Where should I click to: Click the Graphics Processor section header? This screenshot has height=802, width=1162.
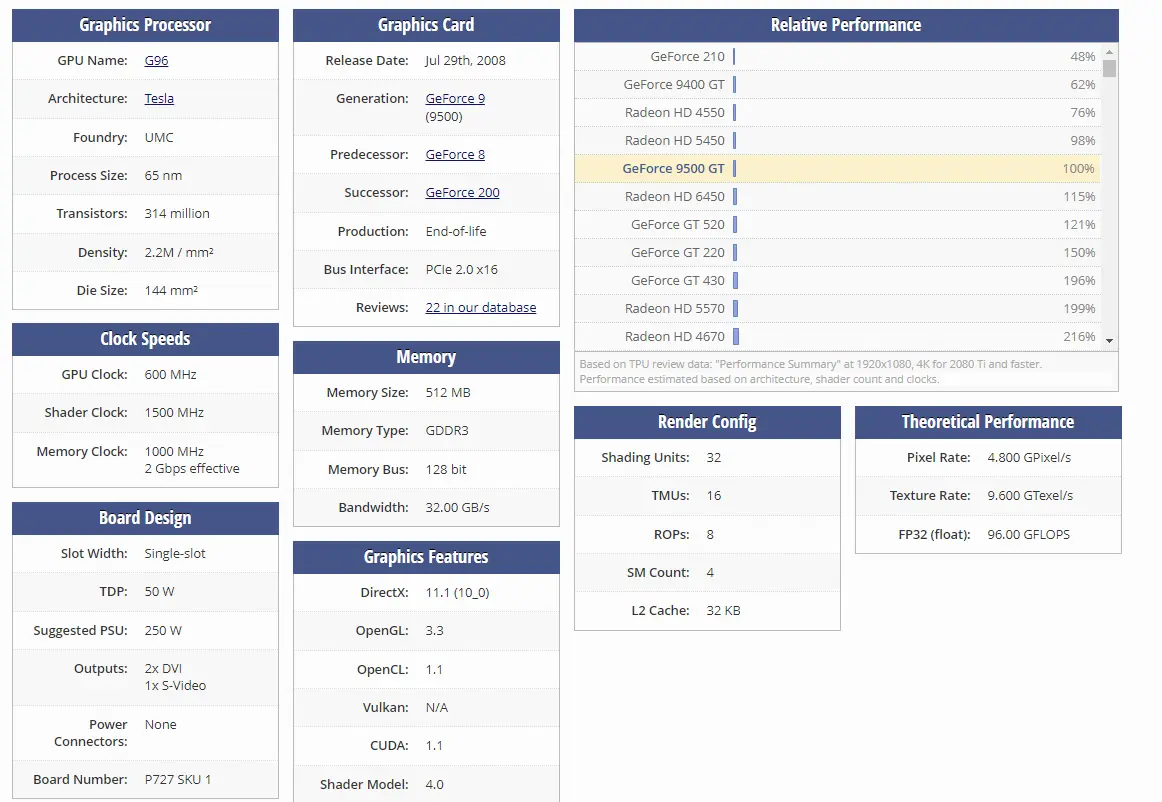click(x=145, y=25)
